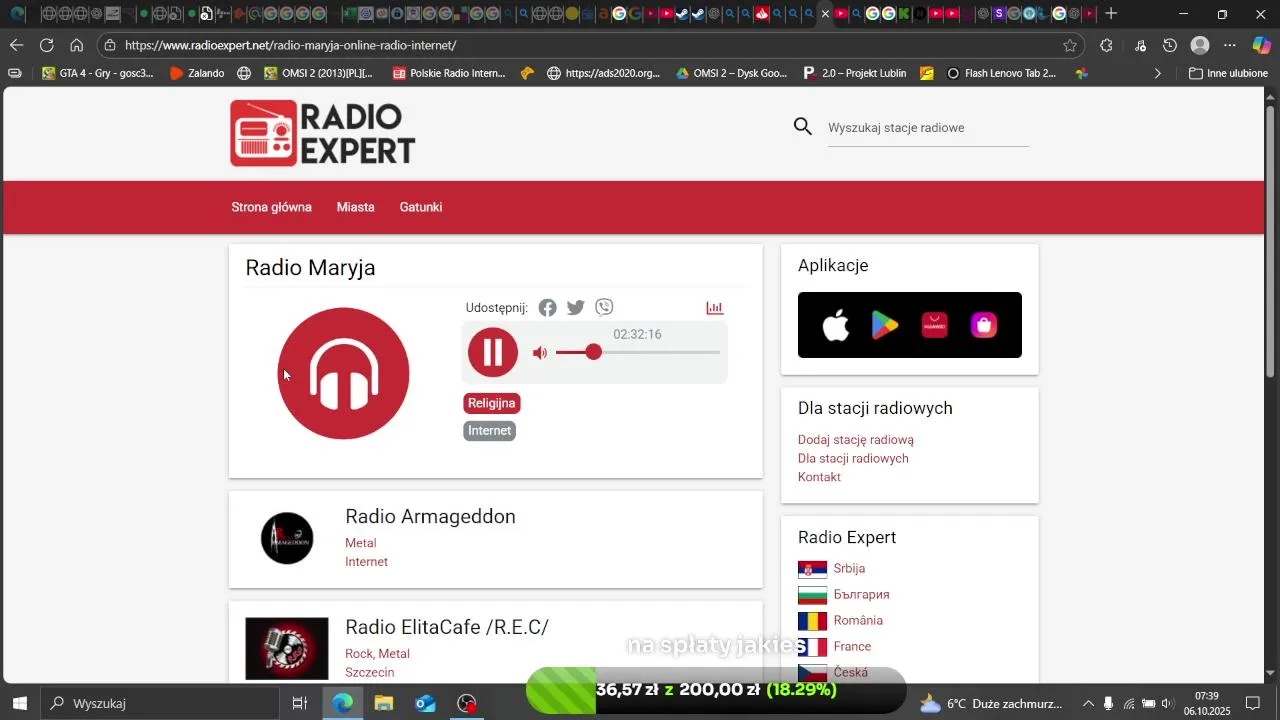Open the Kontakt link

[x=819, y=477]
